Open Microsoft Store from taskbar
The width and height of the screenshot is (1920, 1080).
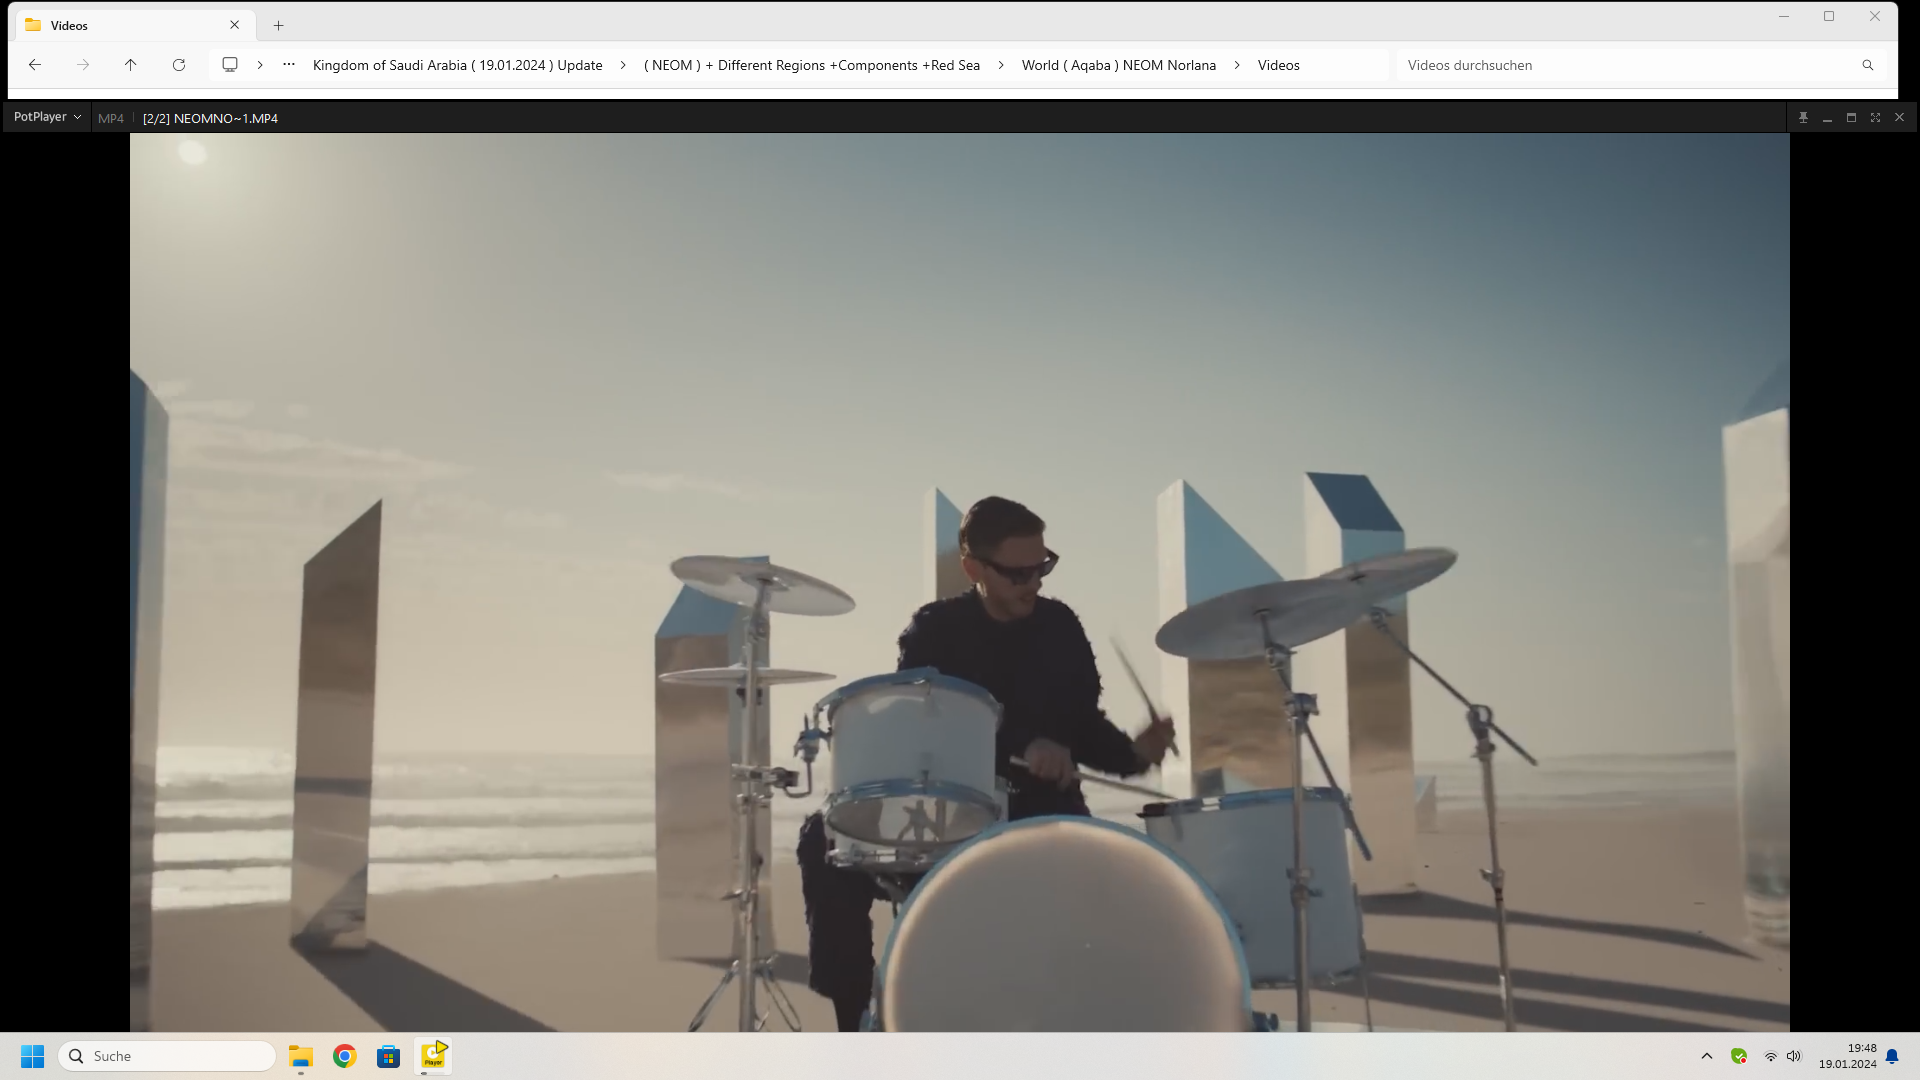pos(389,1056)
